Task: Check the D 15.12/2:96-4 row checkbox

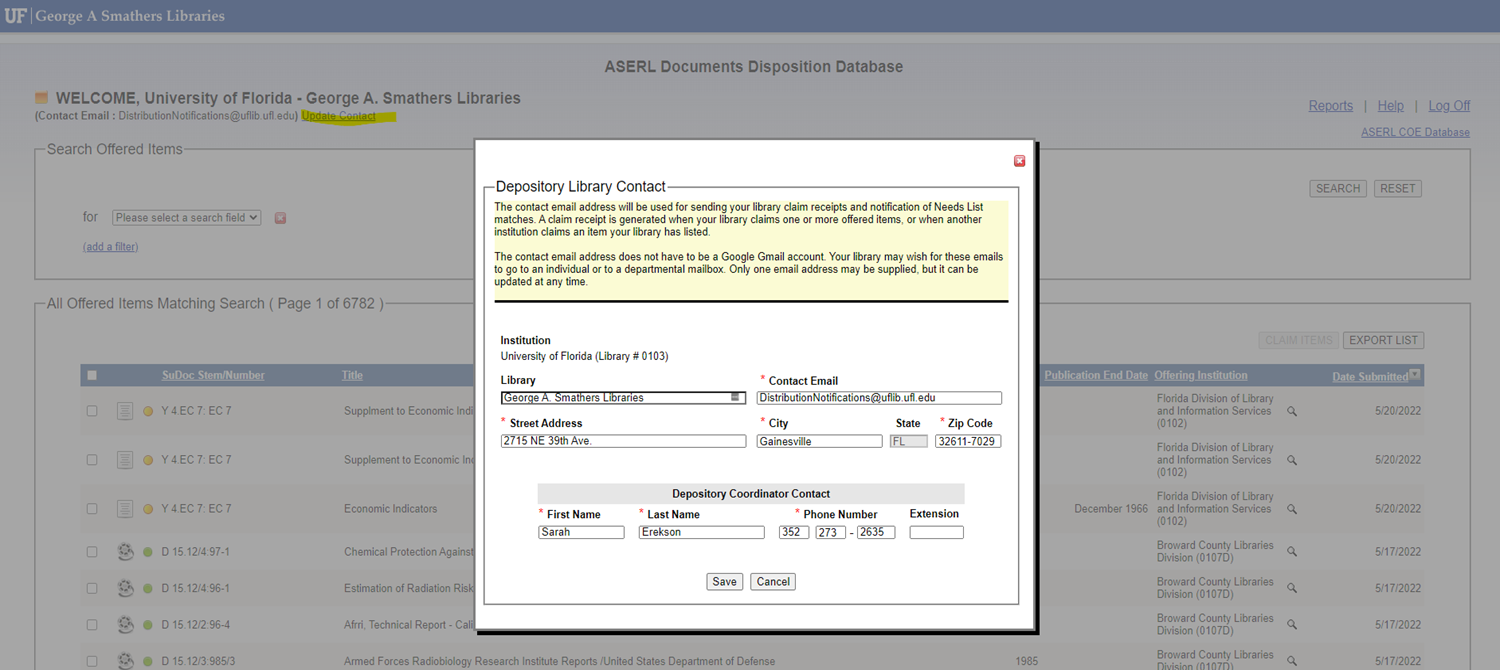Action: pyautogui.click(x=92, y=625)
